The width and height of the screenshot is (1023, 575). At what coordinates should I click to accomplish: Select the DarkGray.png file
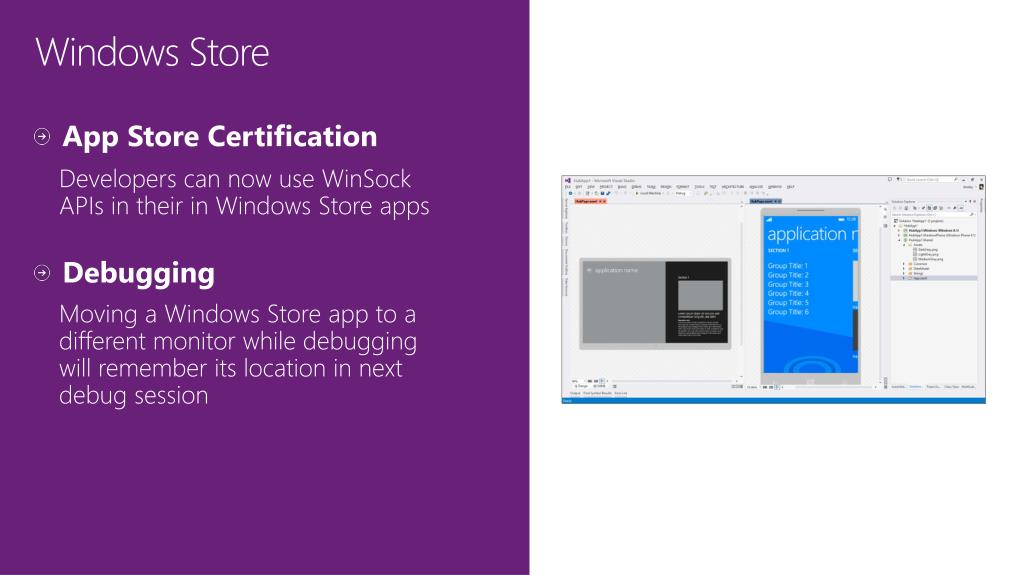pyautogui.click(x=927, y=249)
